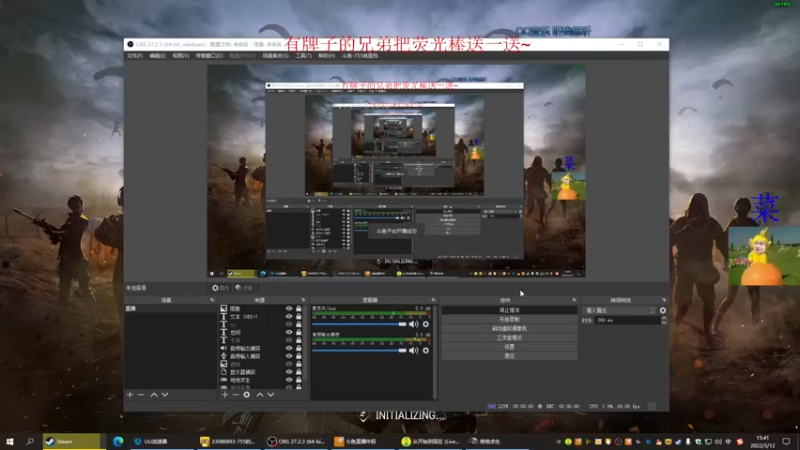
Task: Toggle visibility of the 绝地求生 source
Action: pos(289,380)
